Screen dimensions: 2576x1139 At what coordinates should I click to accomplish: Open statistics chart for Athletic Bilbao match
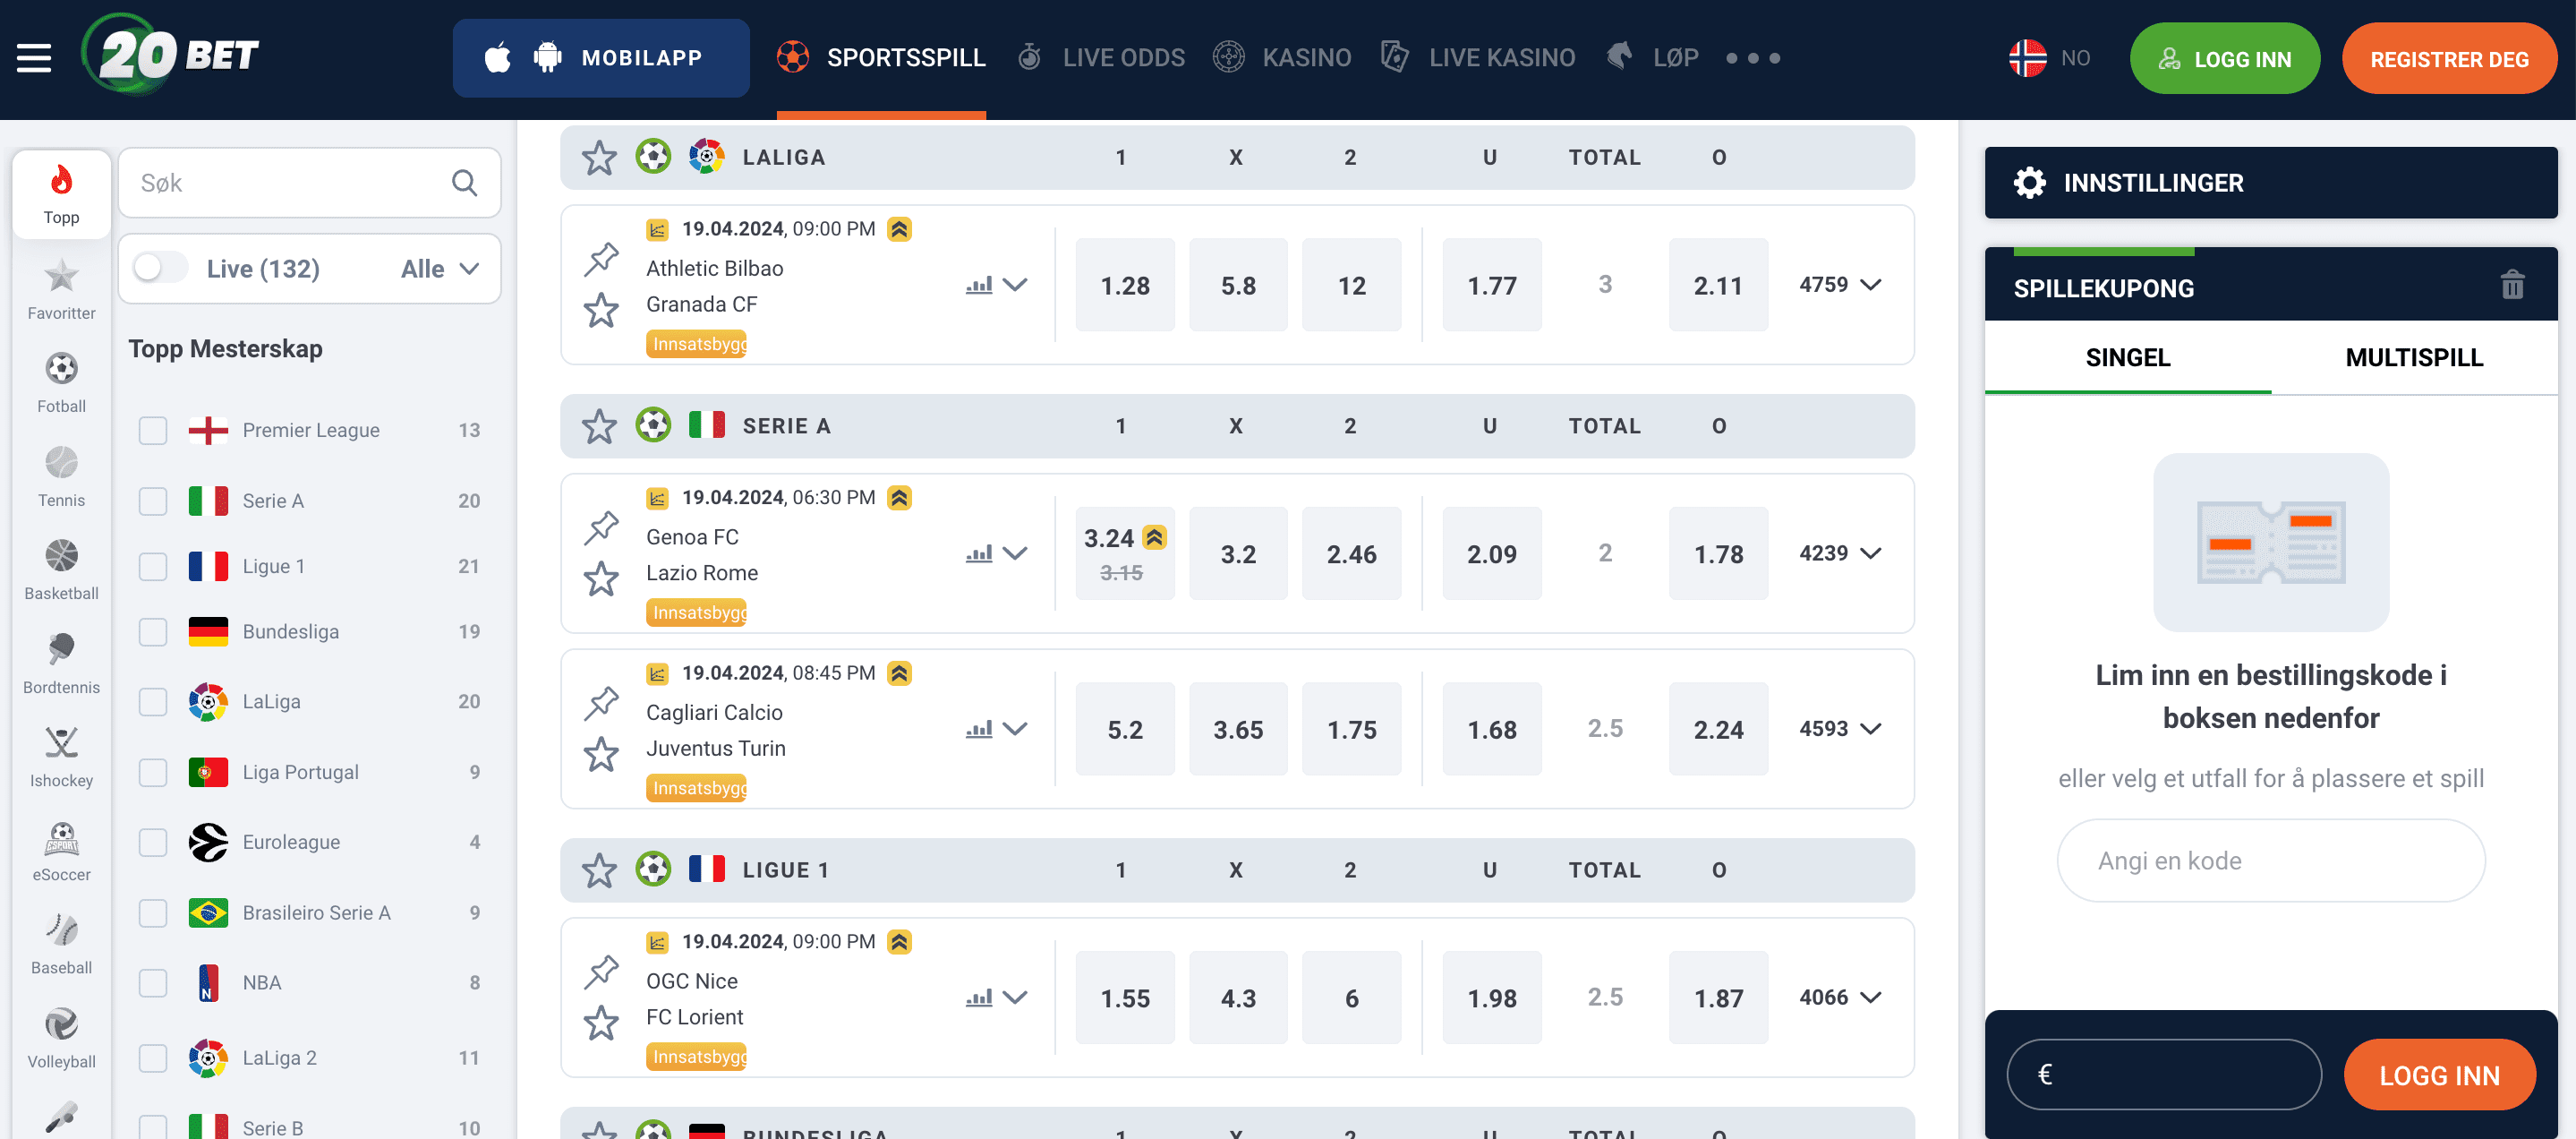(x=979, y=285)
